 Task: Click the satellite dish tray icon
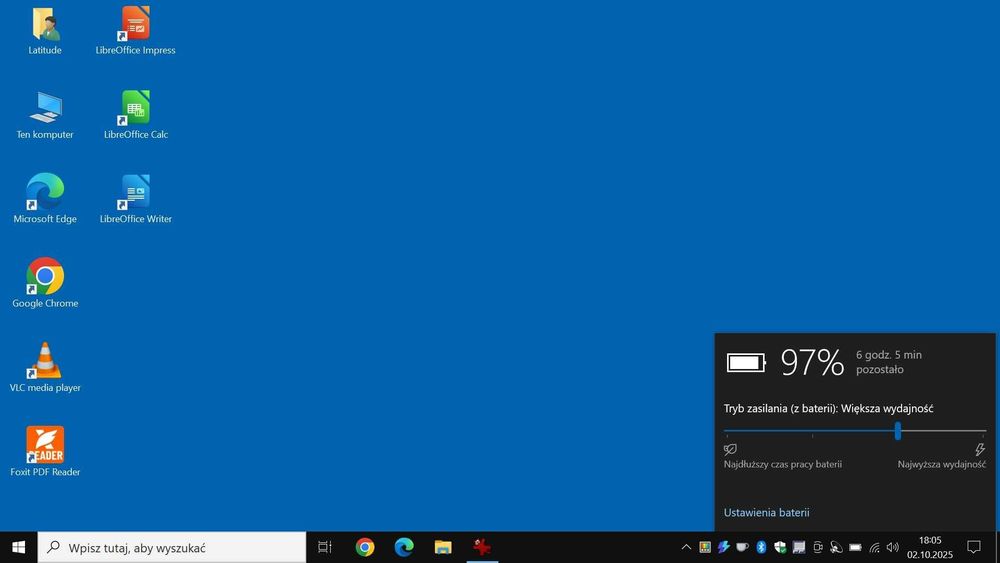click(x=836, y=547)
